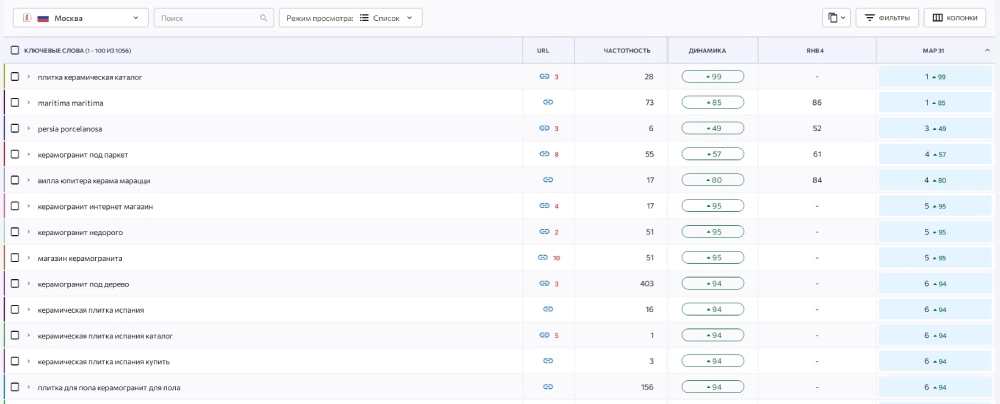Check the керамогранит под паркет row

(x=15, y=154)
